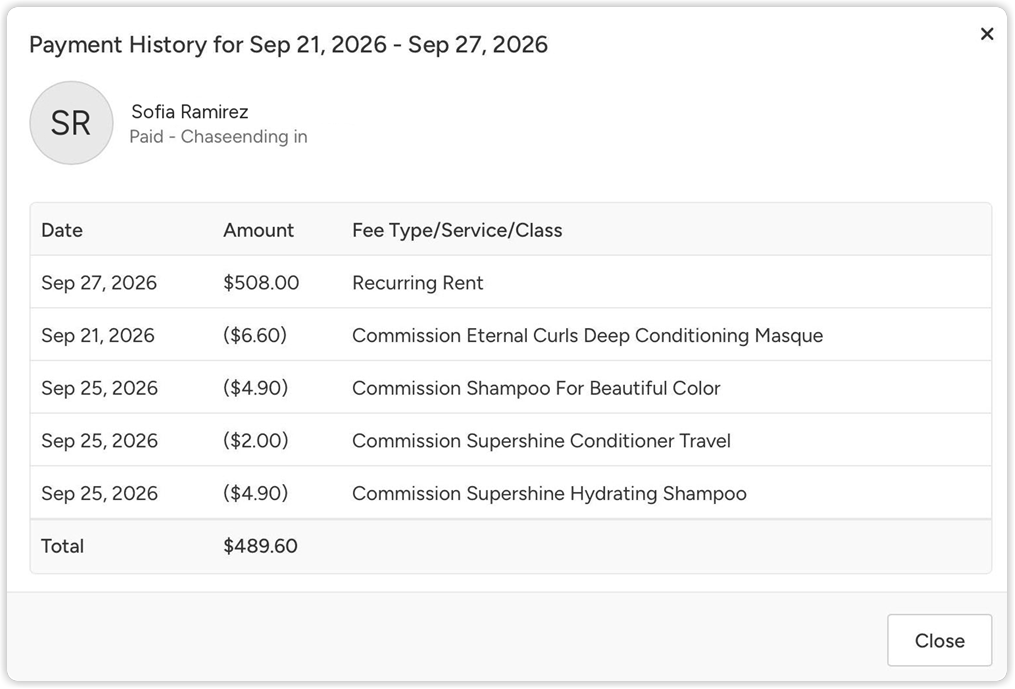Screen dimensions: 1015x689
Task: Click the SR avatar for Sofia Ramirez
Action: (x=71, y=123)
